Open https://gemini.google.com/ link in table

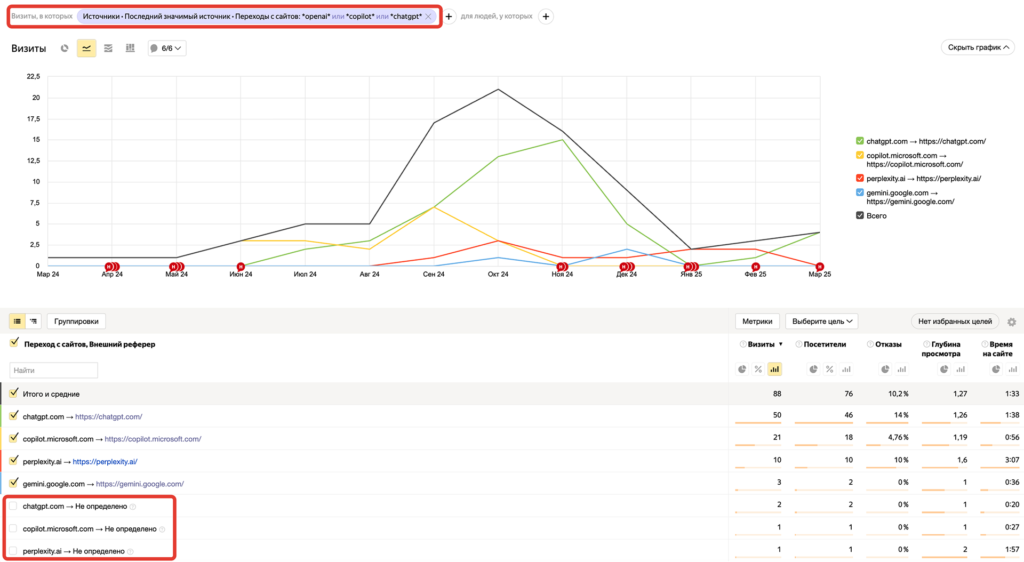(x=140, y=484)
